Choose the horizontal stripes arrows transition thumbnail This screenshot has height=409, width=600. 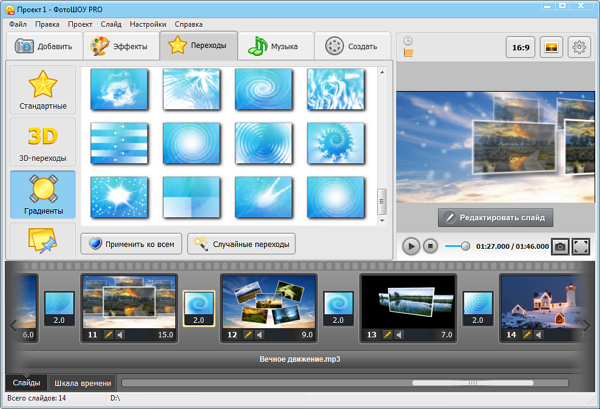pyautogui.click(x=119, y=143)
